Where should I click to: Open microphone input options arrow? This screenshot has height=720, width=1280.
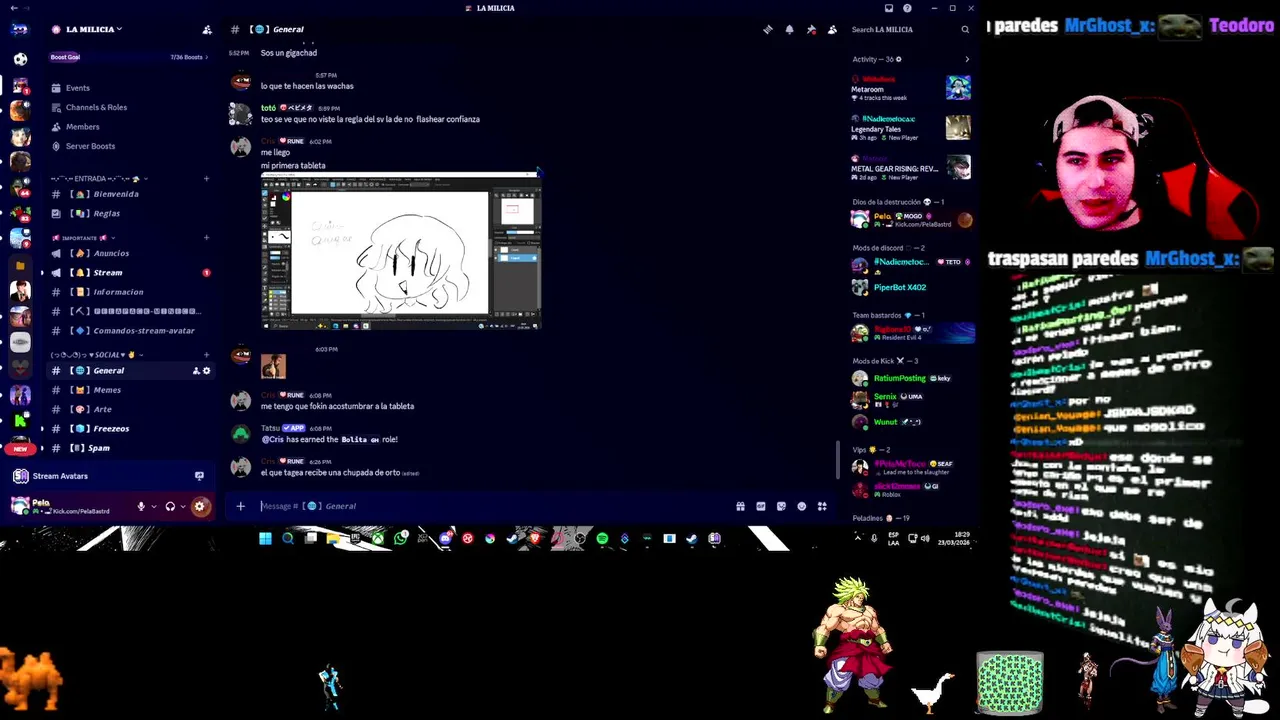pos(153,506)
